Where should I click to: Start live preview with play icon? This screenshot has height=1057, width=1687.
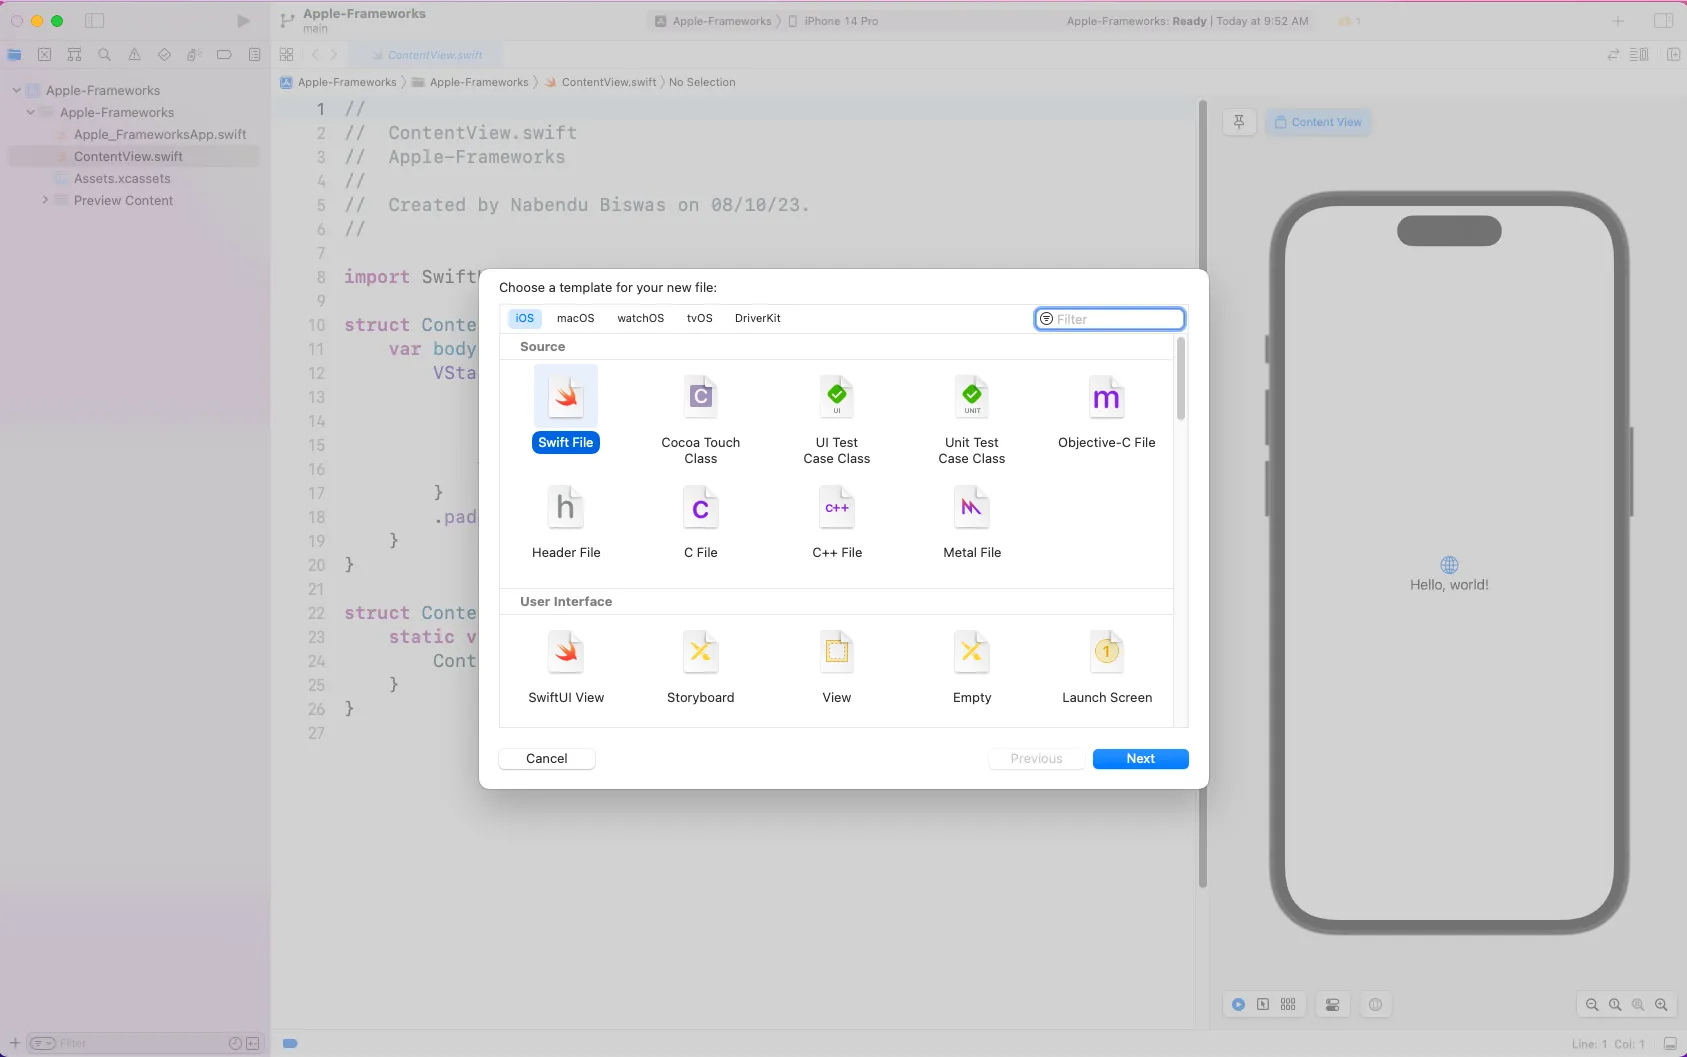tap(1238, 1005)
